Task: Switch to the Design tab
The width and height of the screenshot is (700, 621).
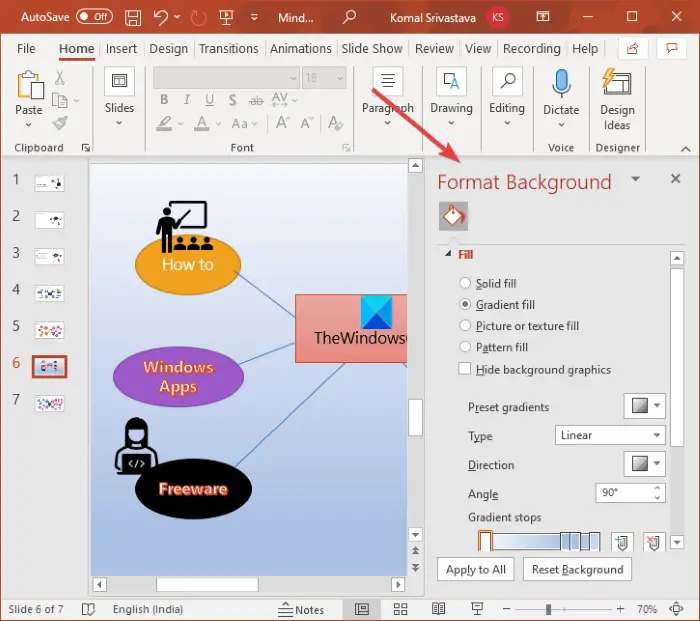Action: point(168,48)
